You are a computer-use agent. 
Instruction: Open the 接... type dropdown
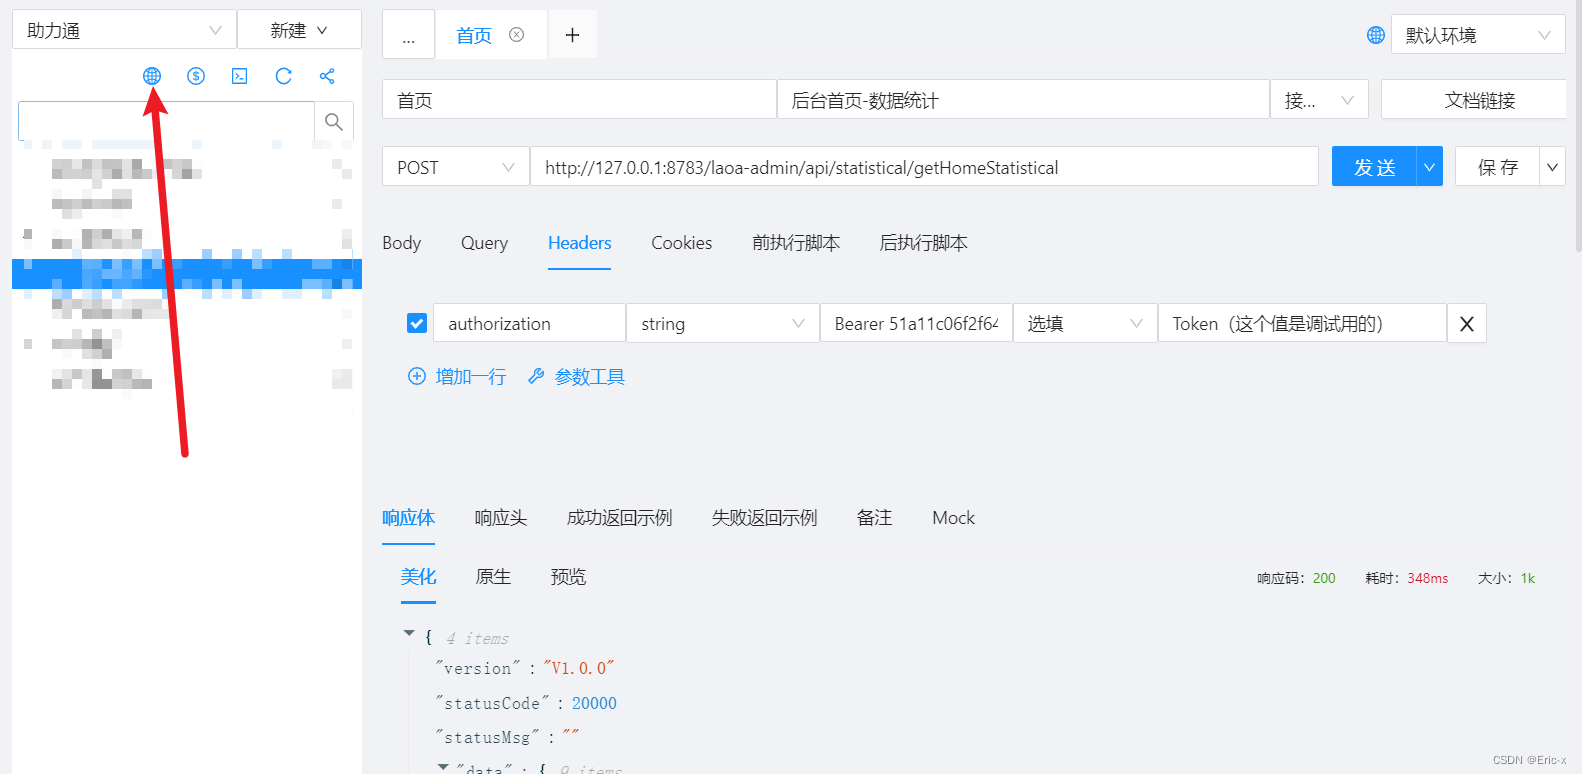(1319, 100)
